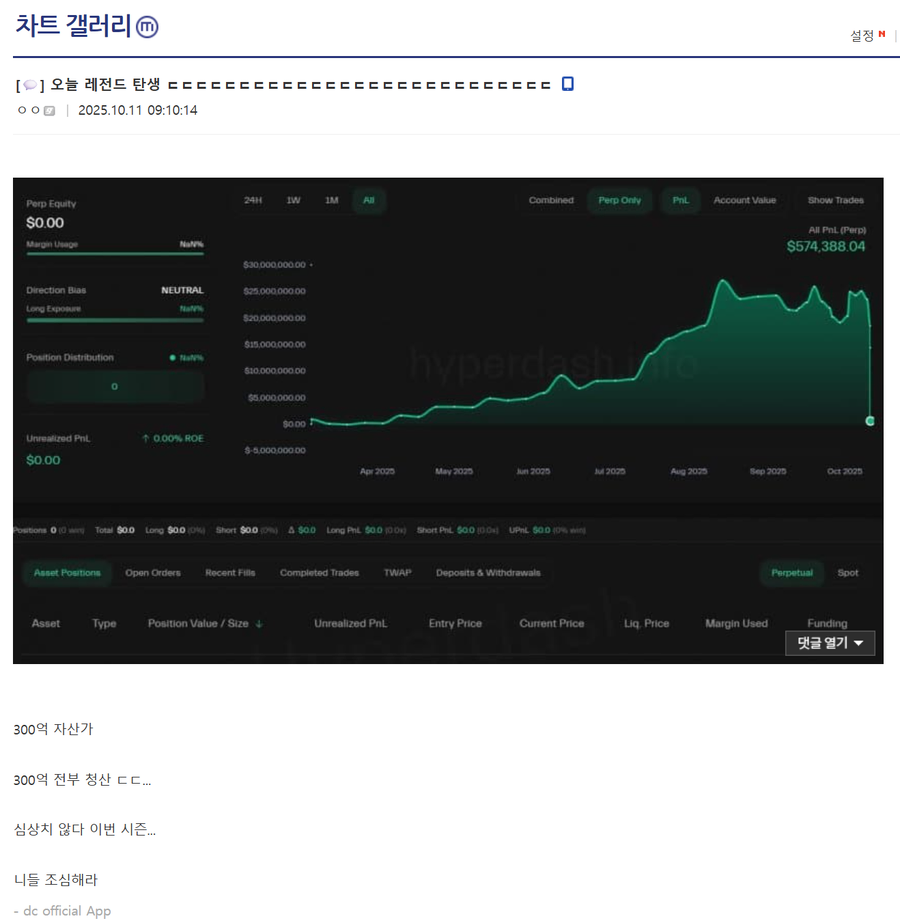
Task: Open the Deposits & Withdrawals tab
Action: pyautogui.click(x=488, y=573)
